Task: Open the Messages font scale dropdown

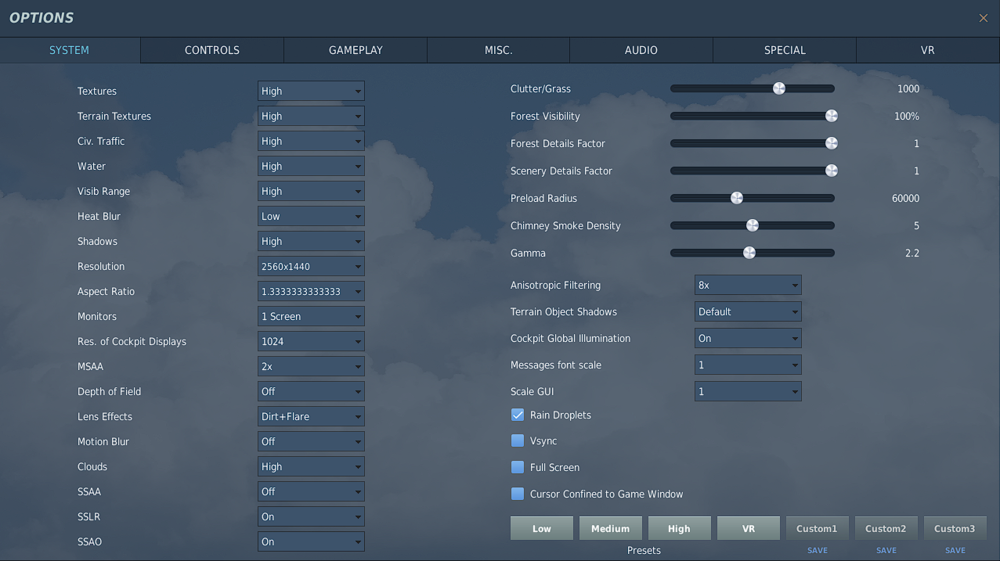Action: (x=747, y=365)
